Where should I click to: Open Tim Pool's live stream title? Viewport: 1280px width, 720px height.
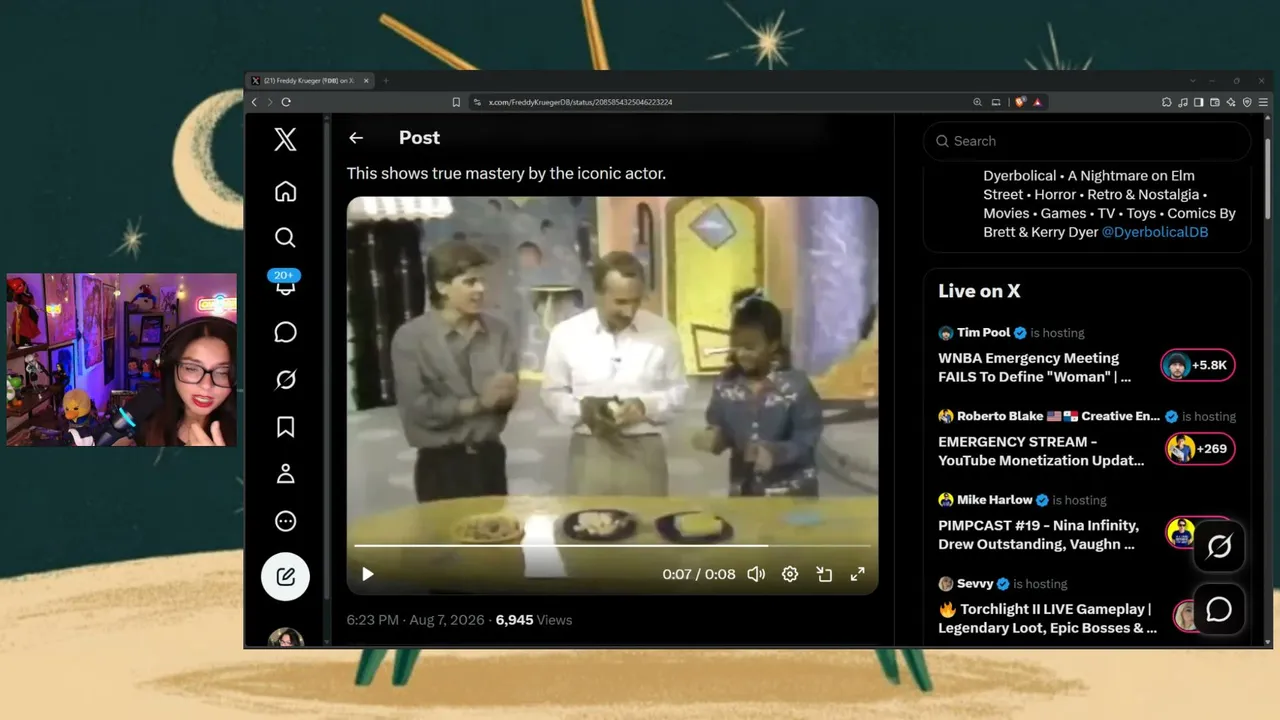(1035, 367)
